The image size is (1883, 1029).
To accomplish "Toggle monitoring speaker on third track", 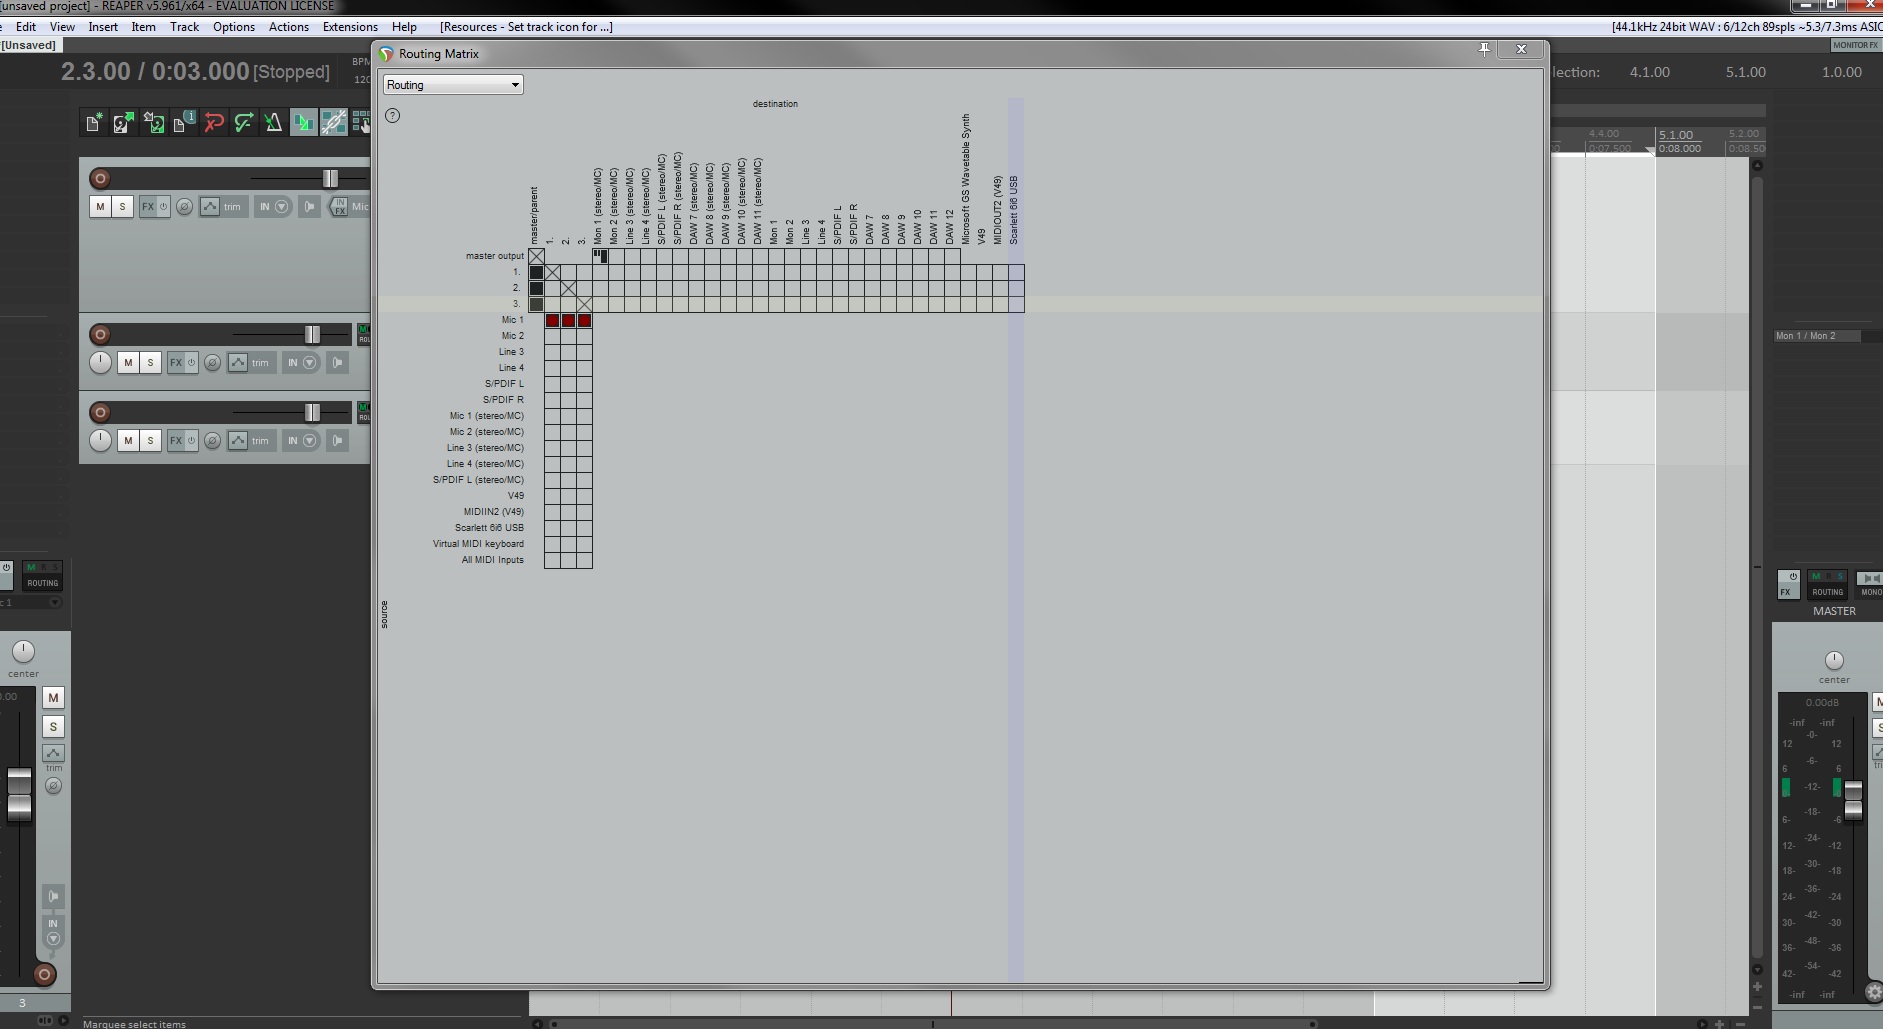I will coord(338,441).
